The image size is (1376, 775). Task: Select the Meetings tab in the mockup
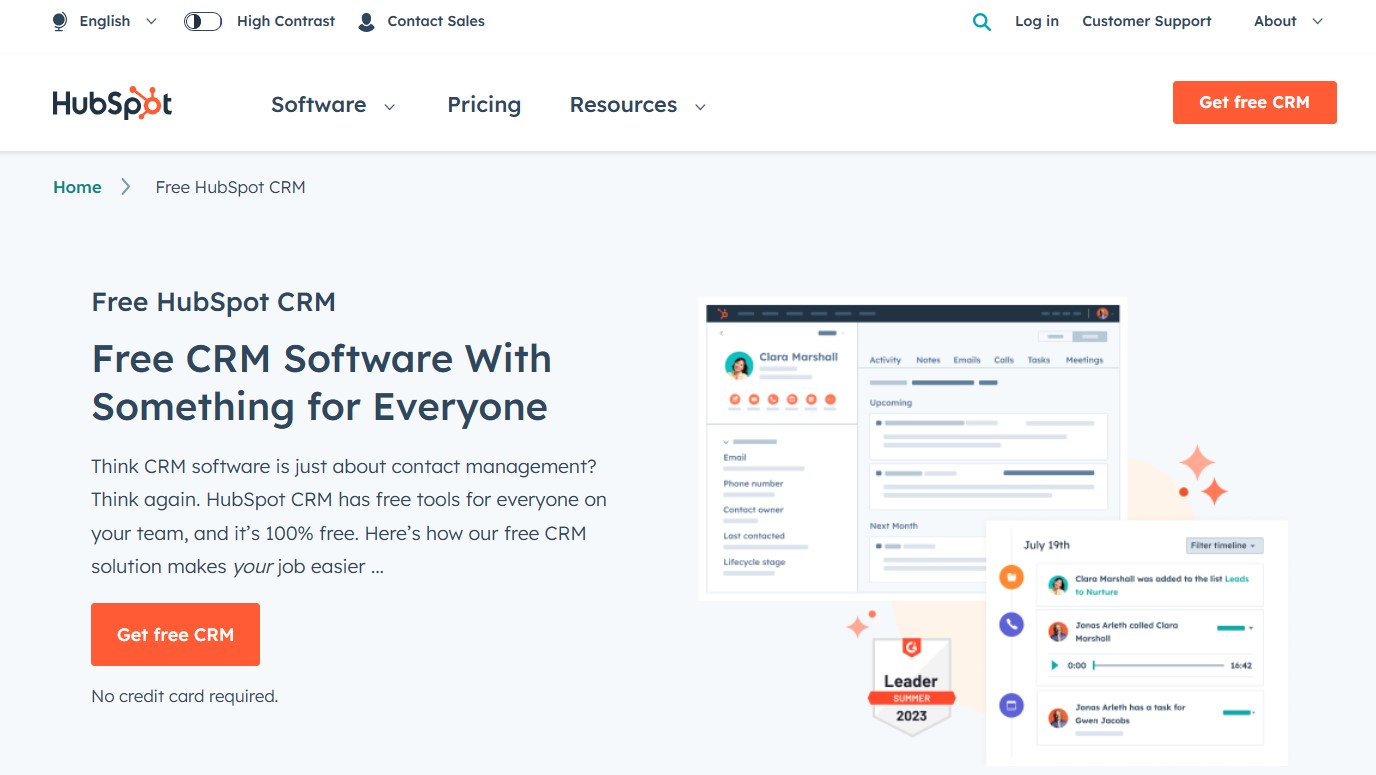(x=1084, y=360)
